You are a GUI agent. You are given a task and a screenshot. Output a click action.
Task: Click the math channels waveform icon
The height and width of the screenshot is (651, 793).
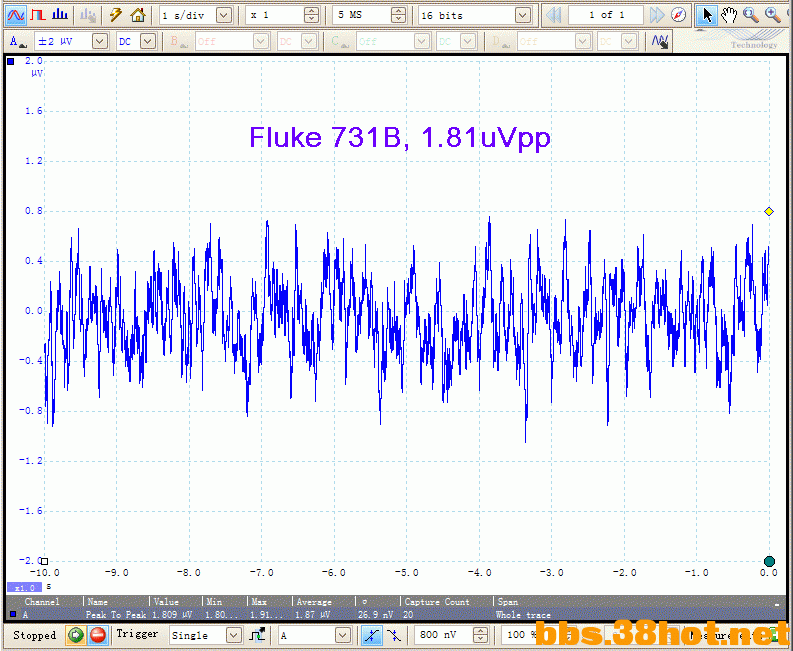point(660,41)
